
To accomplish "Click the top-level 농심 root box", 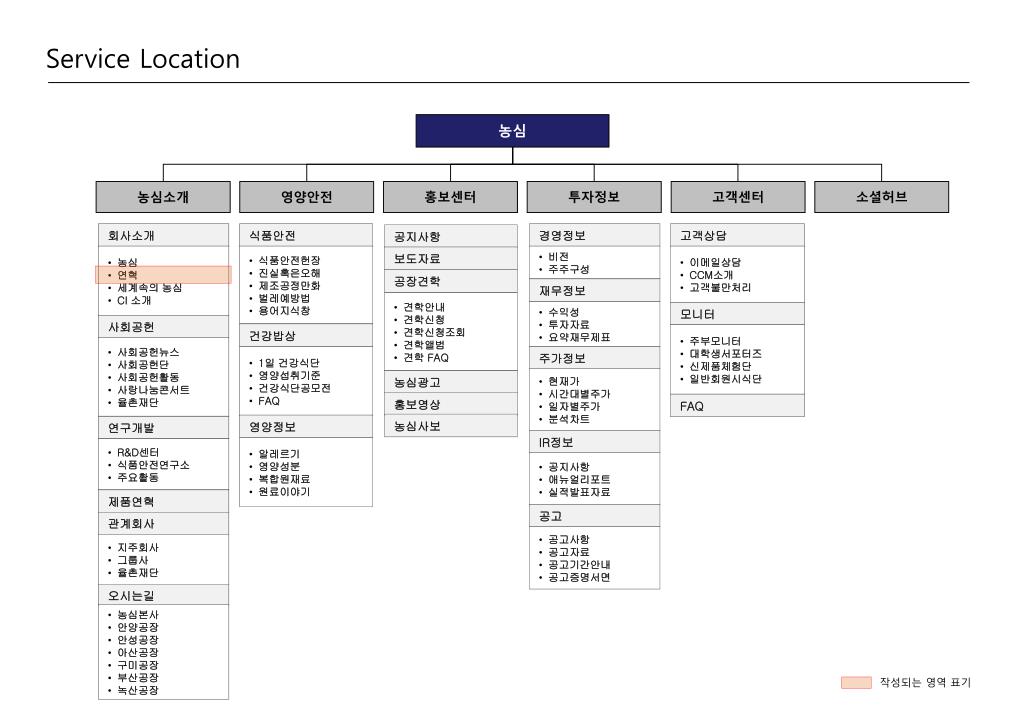I will [x=512, y=131].
